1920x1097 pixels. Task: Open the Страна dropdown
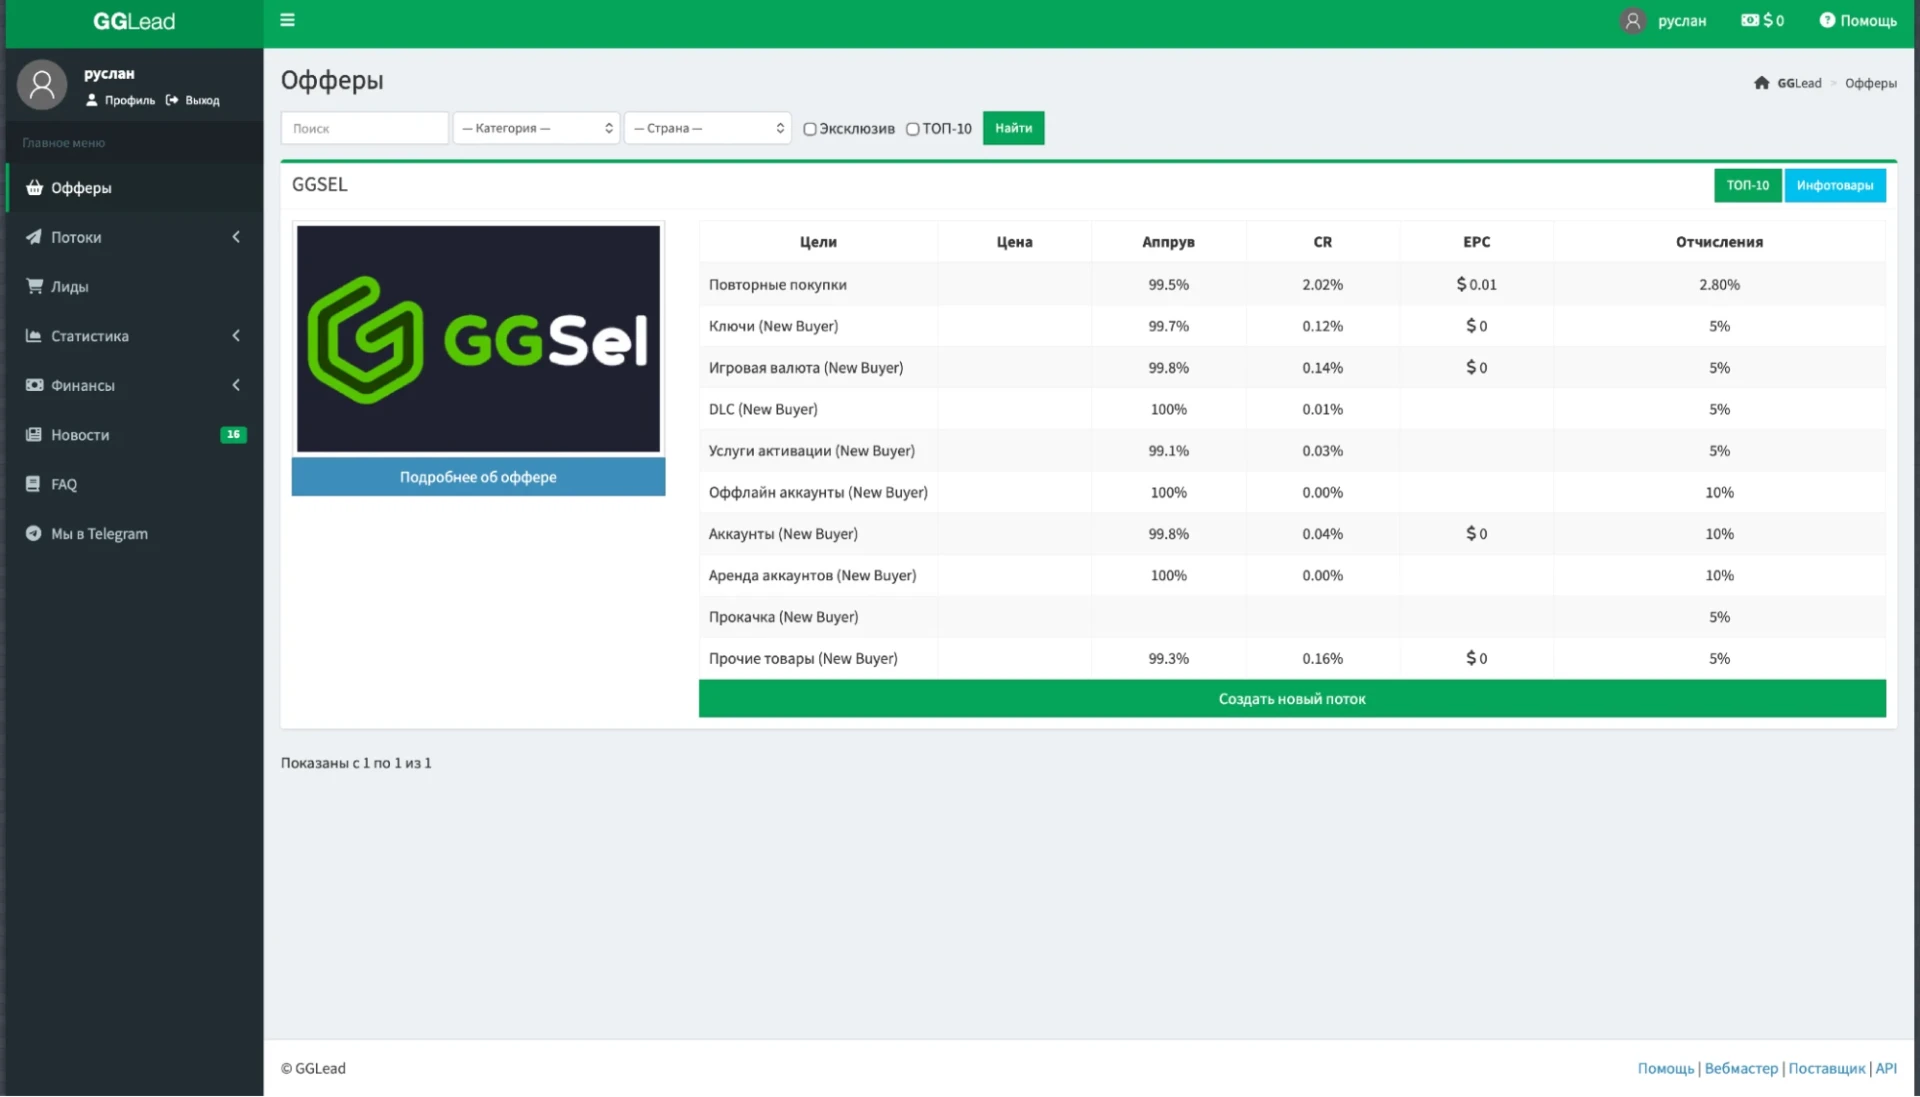click(708, 128)
